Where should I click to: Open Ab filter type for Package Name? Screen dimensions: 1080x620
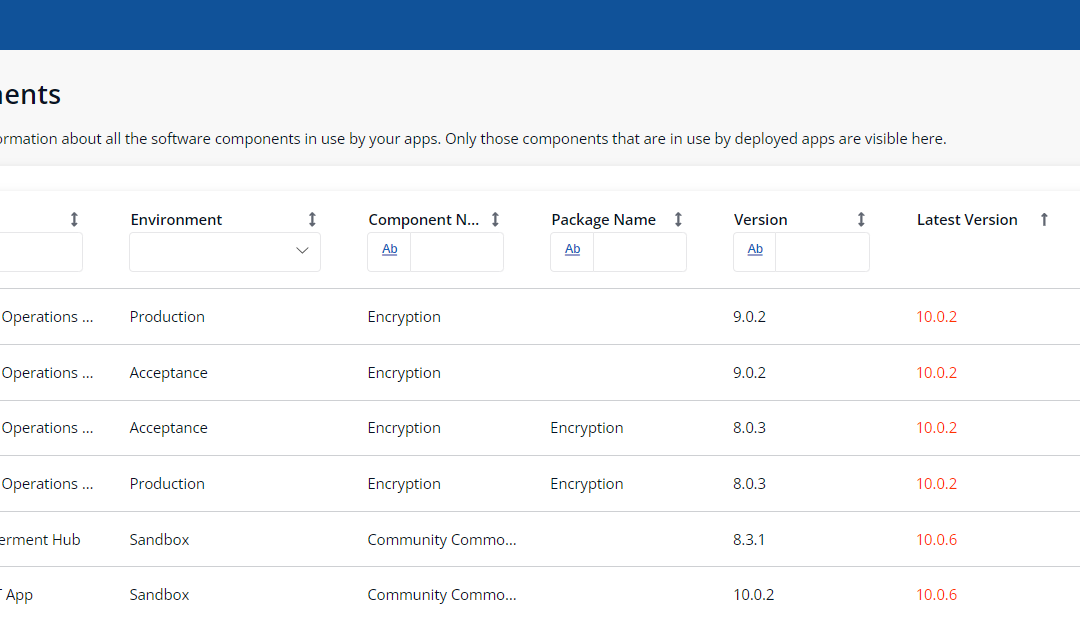click(x=572, y=251)
